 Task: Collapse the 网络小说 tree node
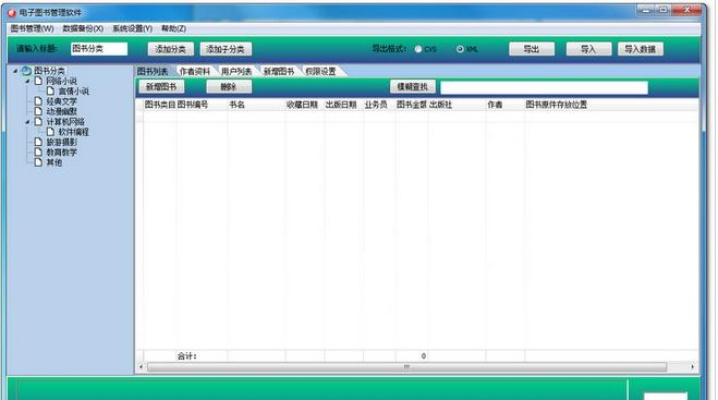tap(27, 81)
